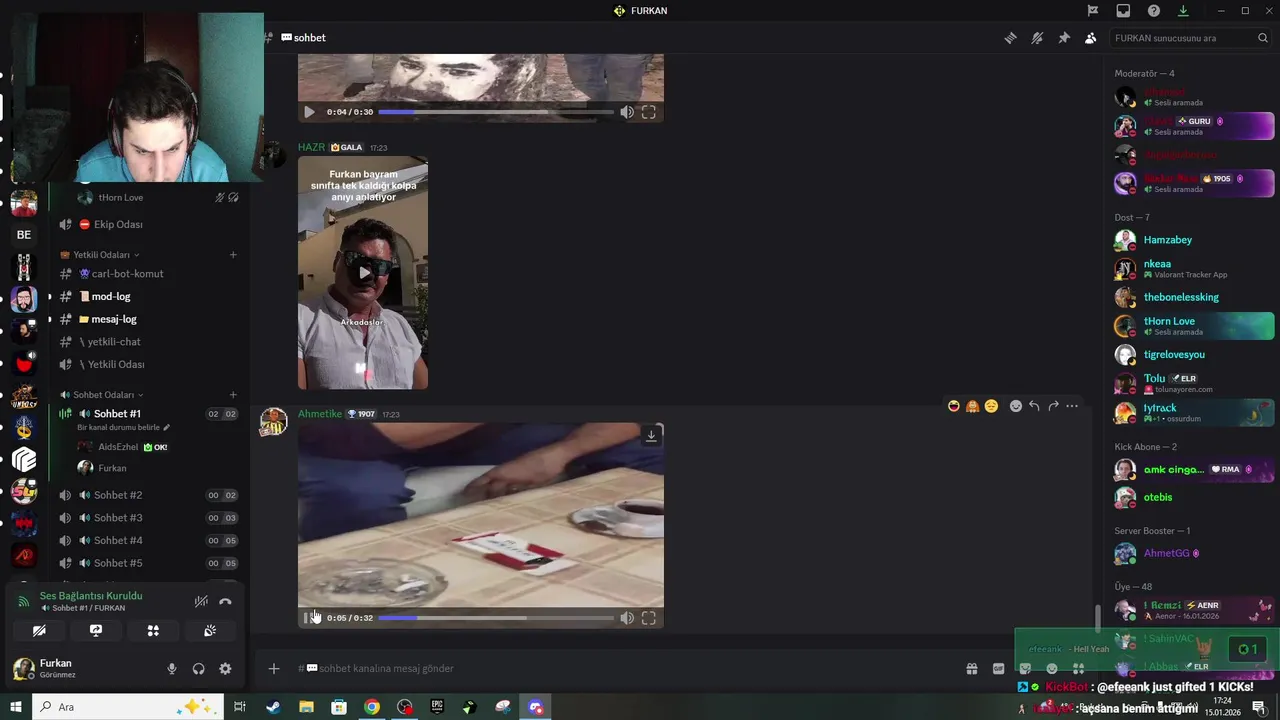Open the sticker picker
The width and height of the screenshot is (1280, 720).
(1025, 668)
